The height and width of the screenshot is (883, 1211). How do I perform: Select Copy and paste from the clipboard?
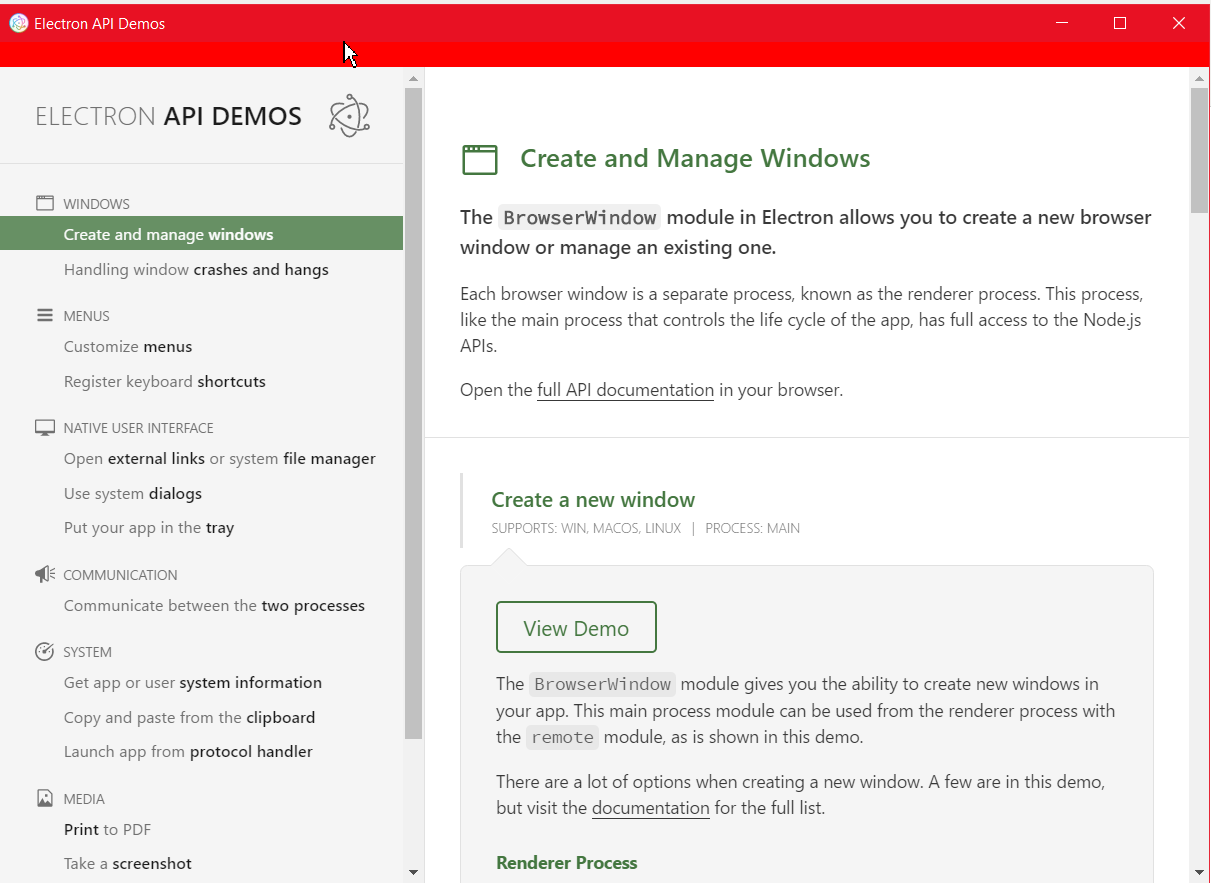(189, 717)
